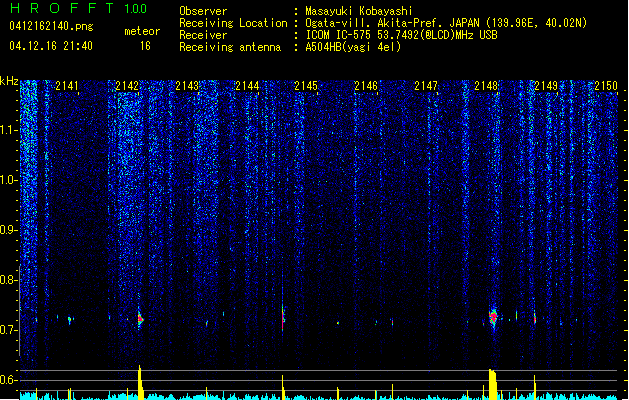Click the 2143 time axis marker
The height and width of the screenshot is (400, 629).
(x=187, y=86)
